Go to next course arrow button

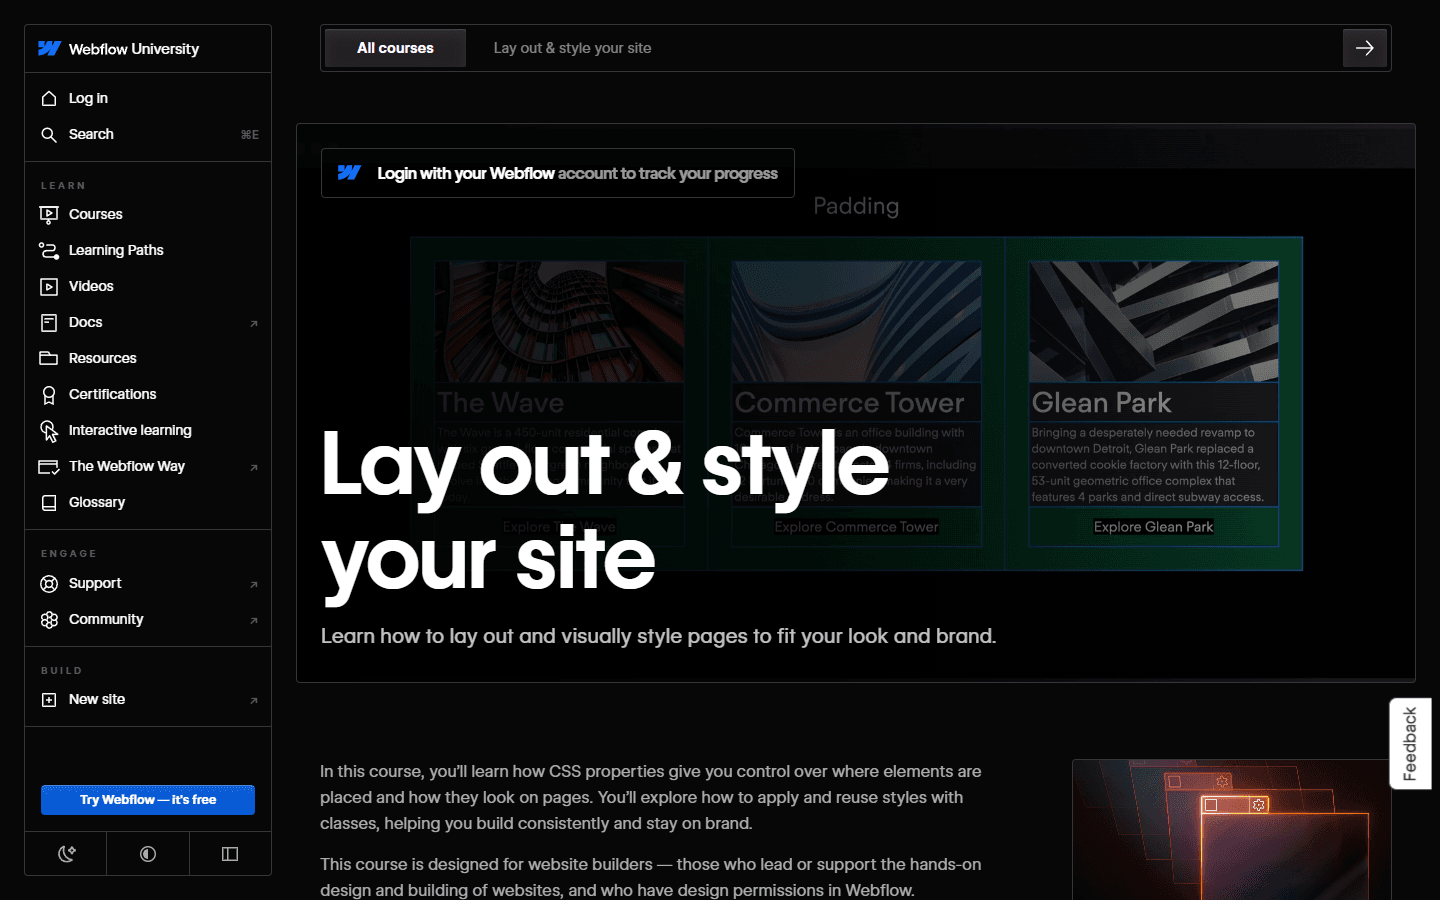[x=1365, y=48]
